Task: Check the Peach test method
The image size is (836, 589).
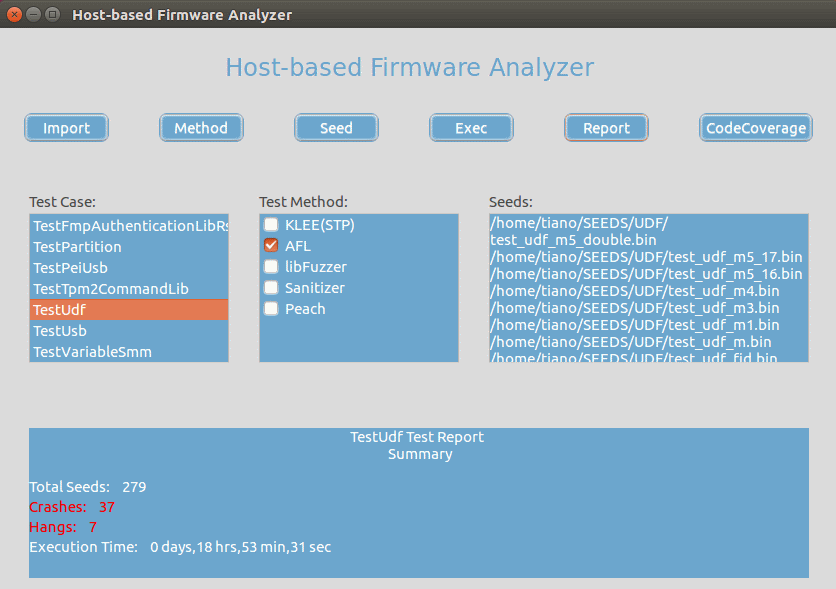Action: click(x=271, y=309)
